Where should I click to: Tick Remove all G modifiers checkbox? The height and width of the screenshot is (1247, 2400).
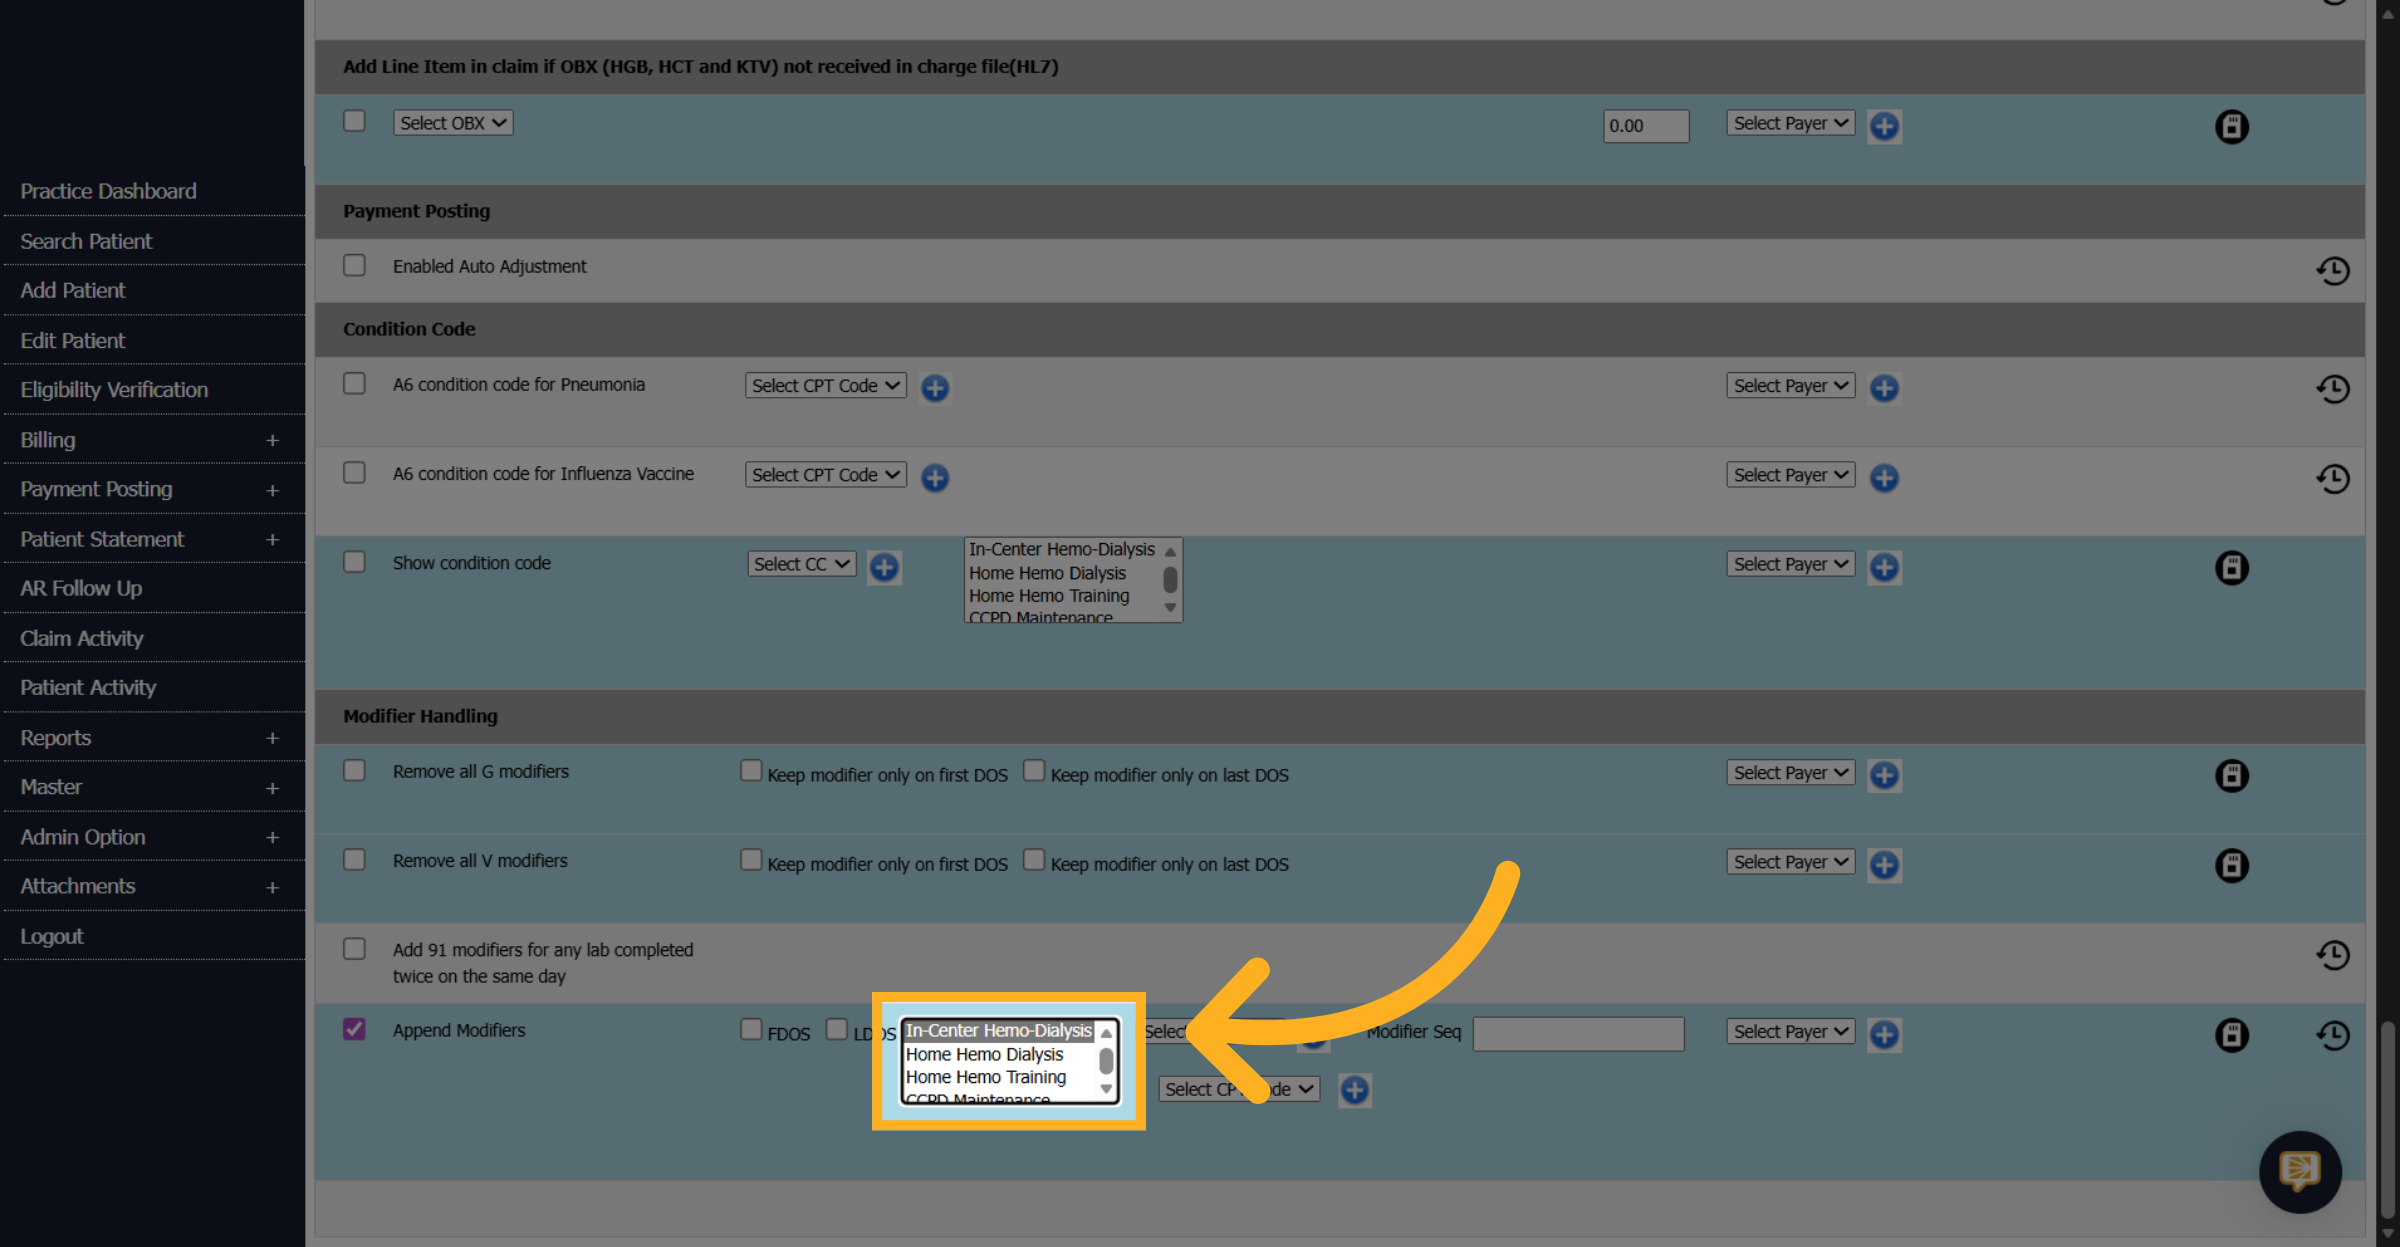pos(354,770)
